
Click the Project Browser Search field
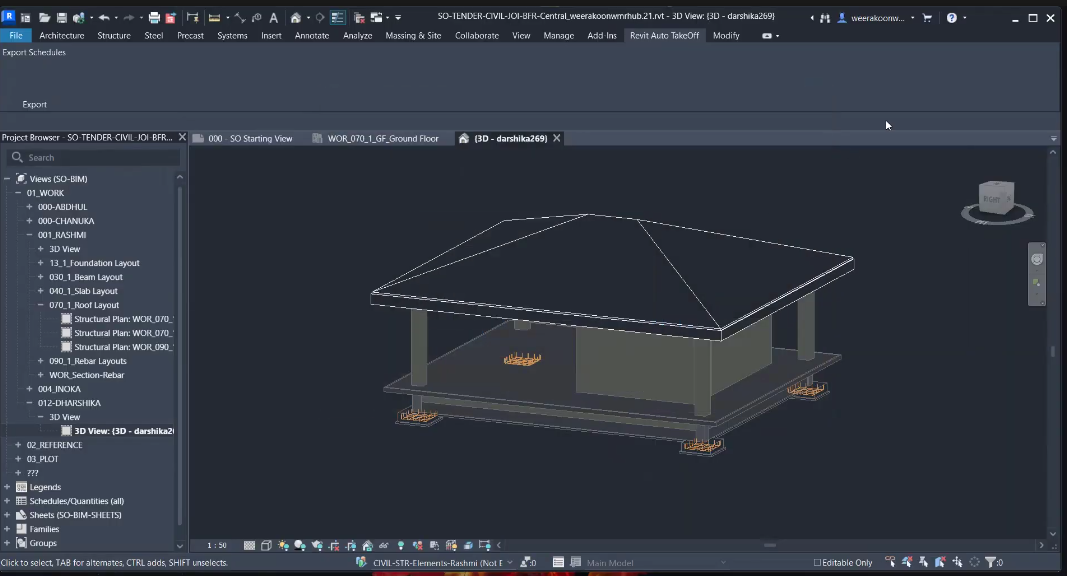pyautogui.click(x=94, y=157)
